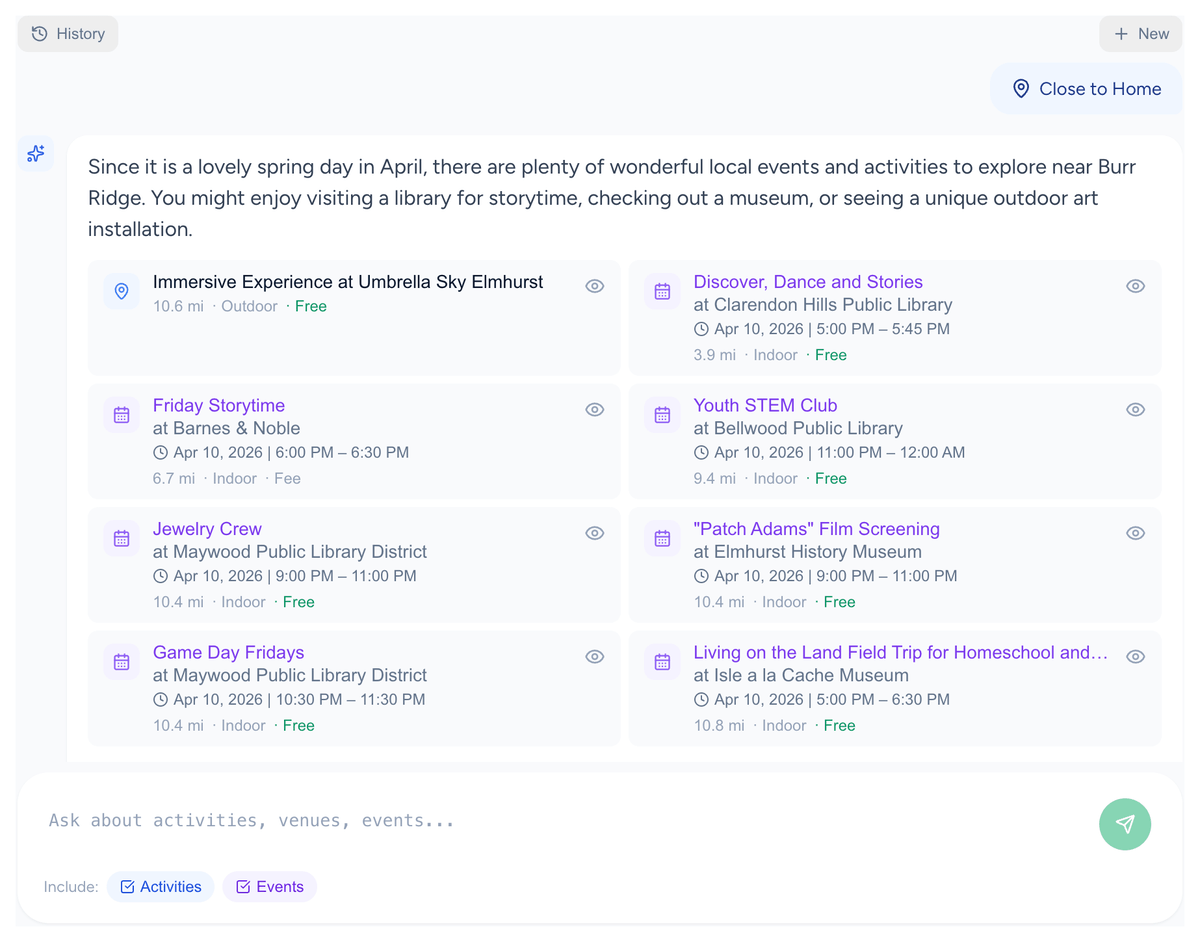Click "at Clarendon Hills Public Library" venue text
1200x942 pixels.
pos(823,305)
